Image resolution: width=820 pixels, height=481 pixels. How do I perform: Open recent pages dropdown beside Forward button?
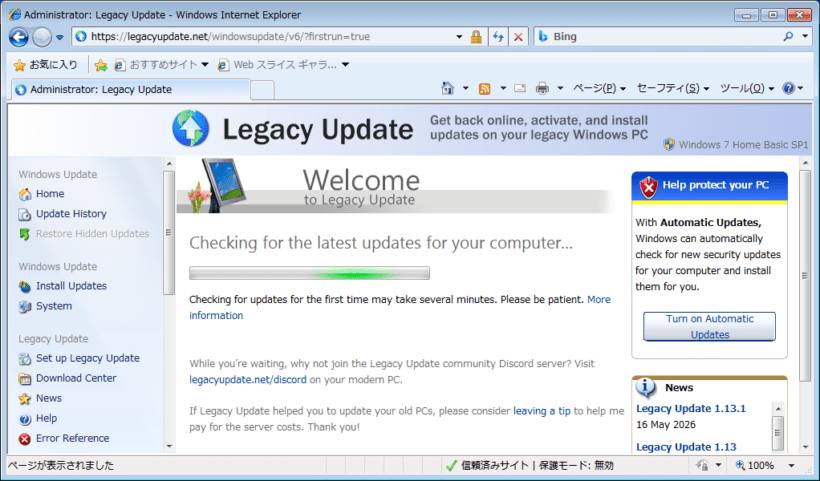coord(60,38)
